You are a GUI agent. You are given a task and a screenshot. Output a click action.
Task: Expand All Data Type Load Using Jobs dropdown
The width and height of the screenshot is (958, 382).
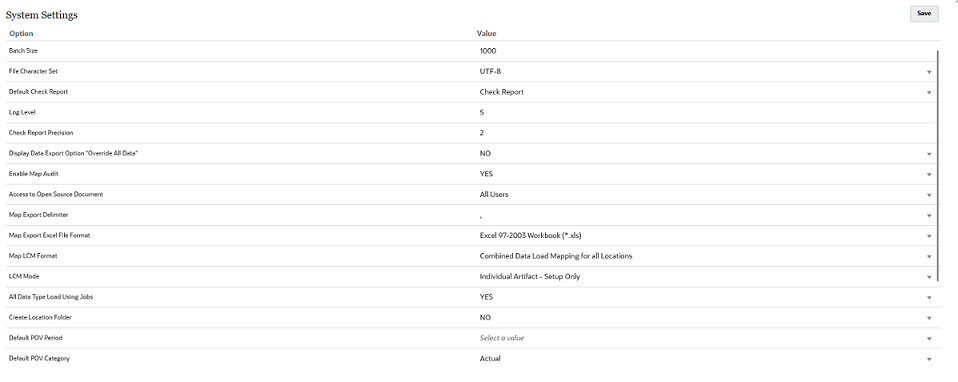pos(929,298)
